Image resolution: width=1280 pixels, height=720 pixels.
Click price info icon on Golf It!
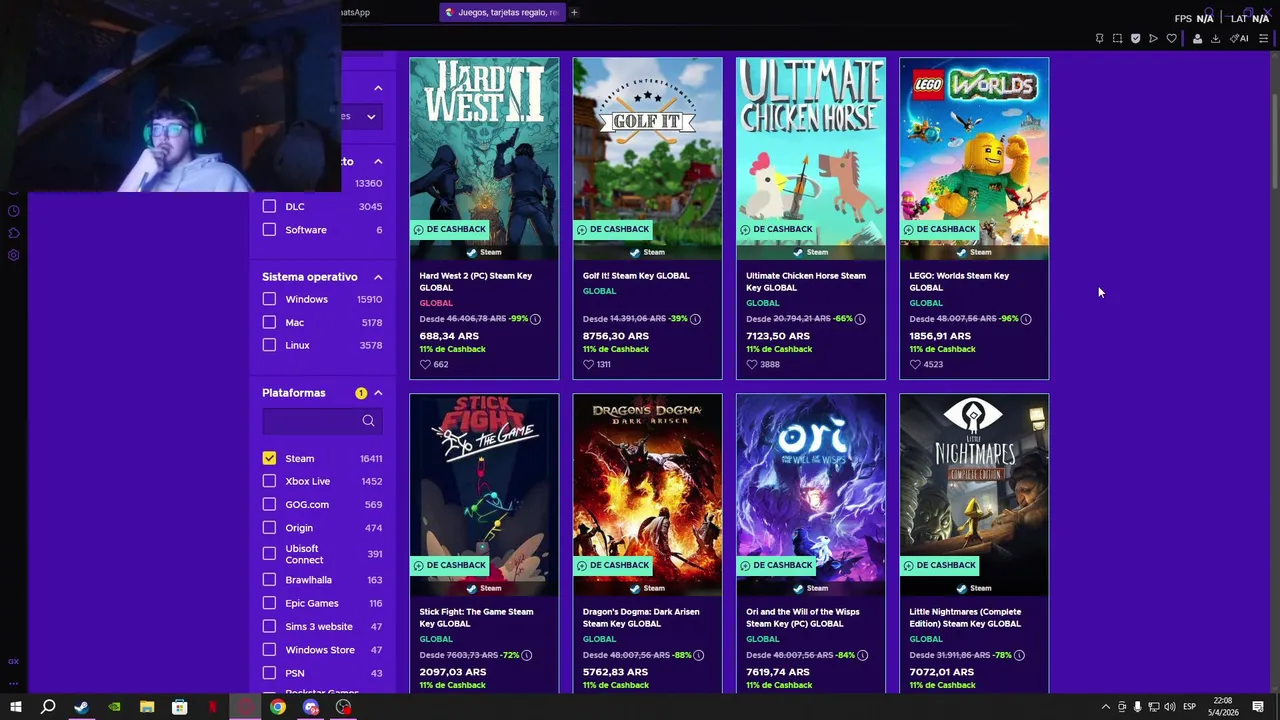point(695,319)
